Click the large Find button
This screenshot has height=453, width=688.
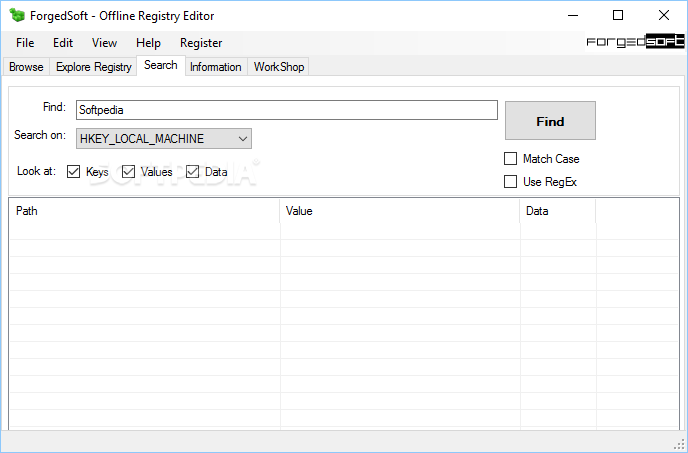click(x=550, y=121)
